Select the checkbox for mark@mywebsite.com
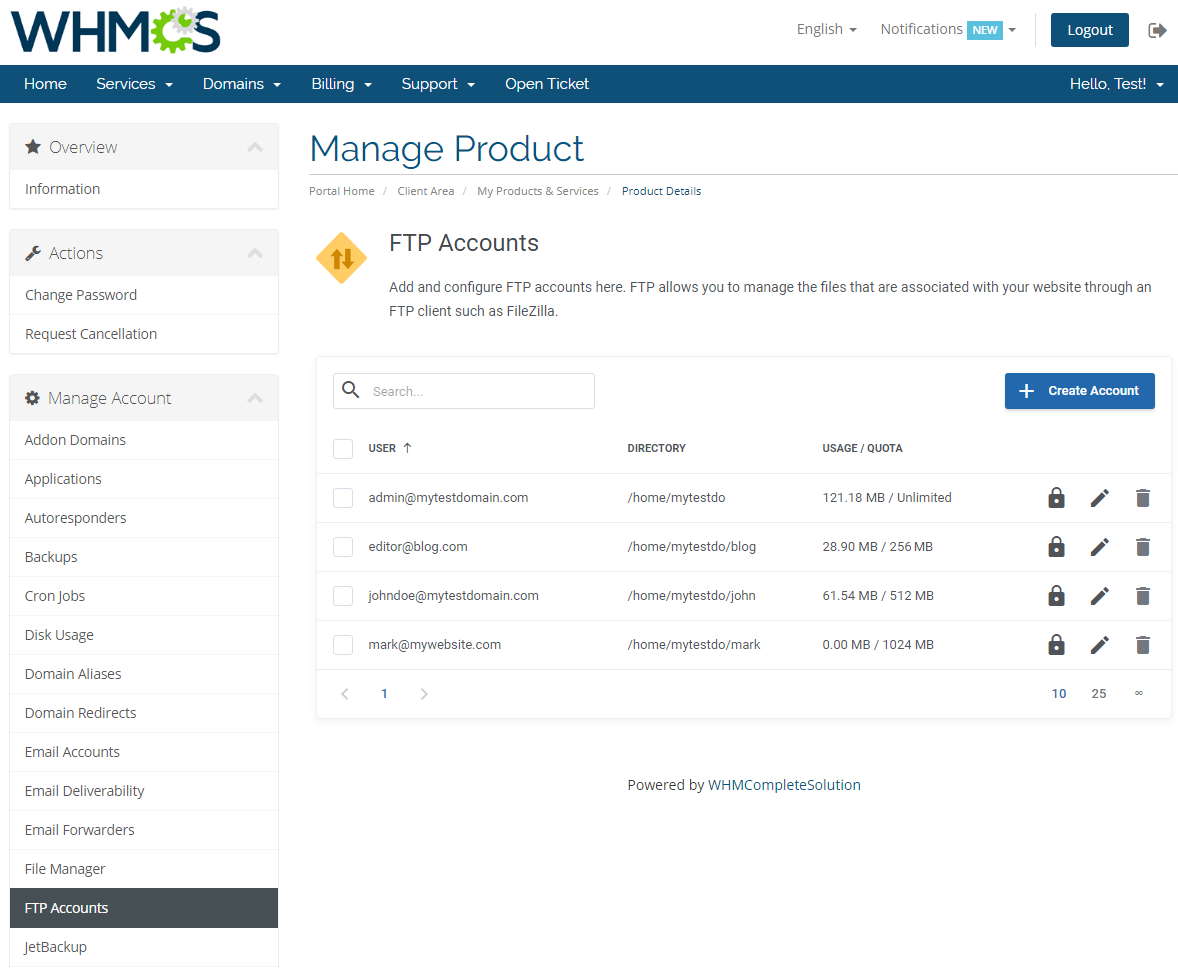The height and width of the screenshot is (968, 1178). point(343,644)
